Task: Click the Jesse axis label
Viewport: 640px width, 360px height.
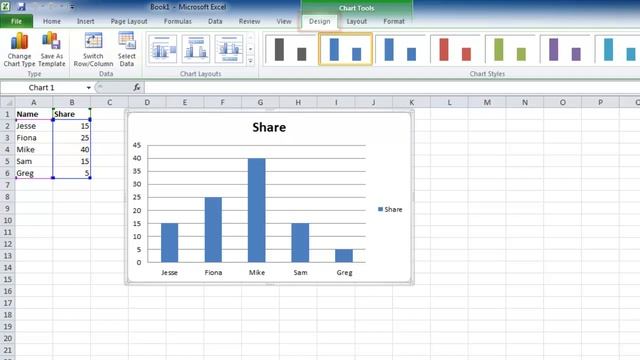Action: pos(169,273)
